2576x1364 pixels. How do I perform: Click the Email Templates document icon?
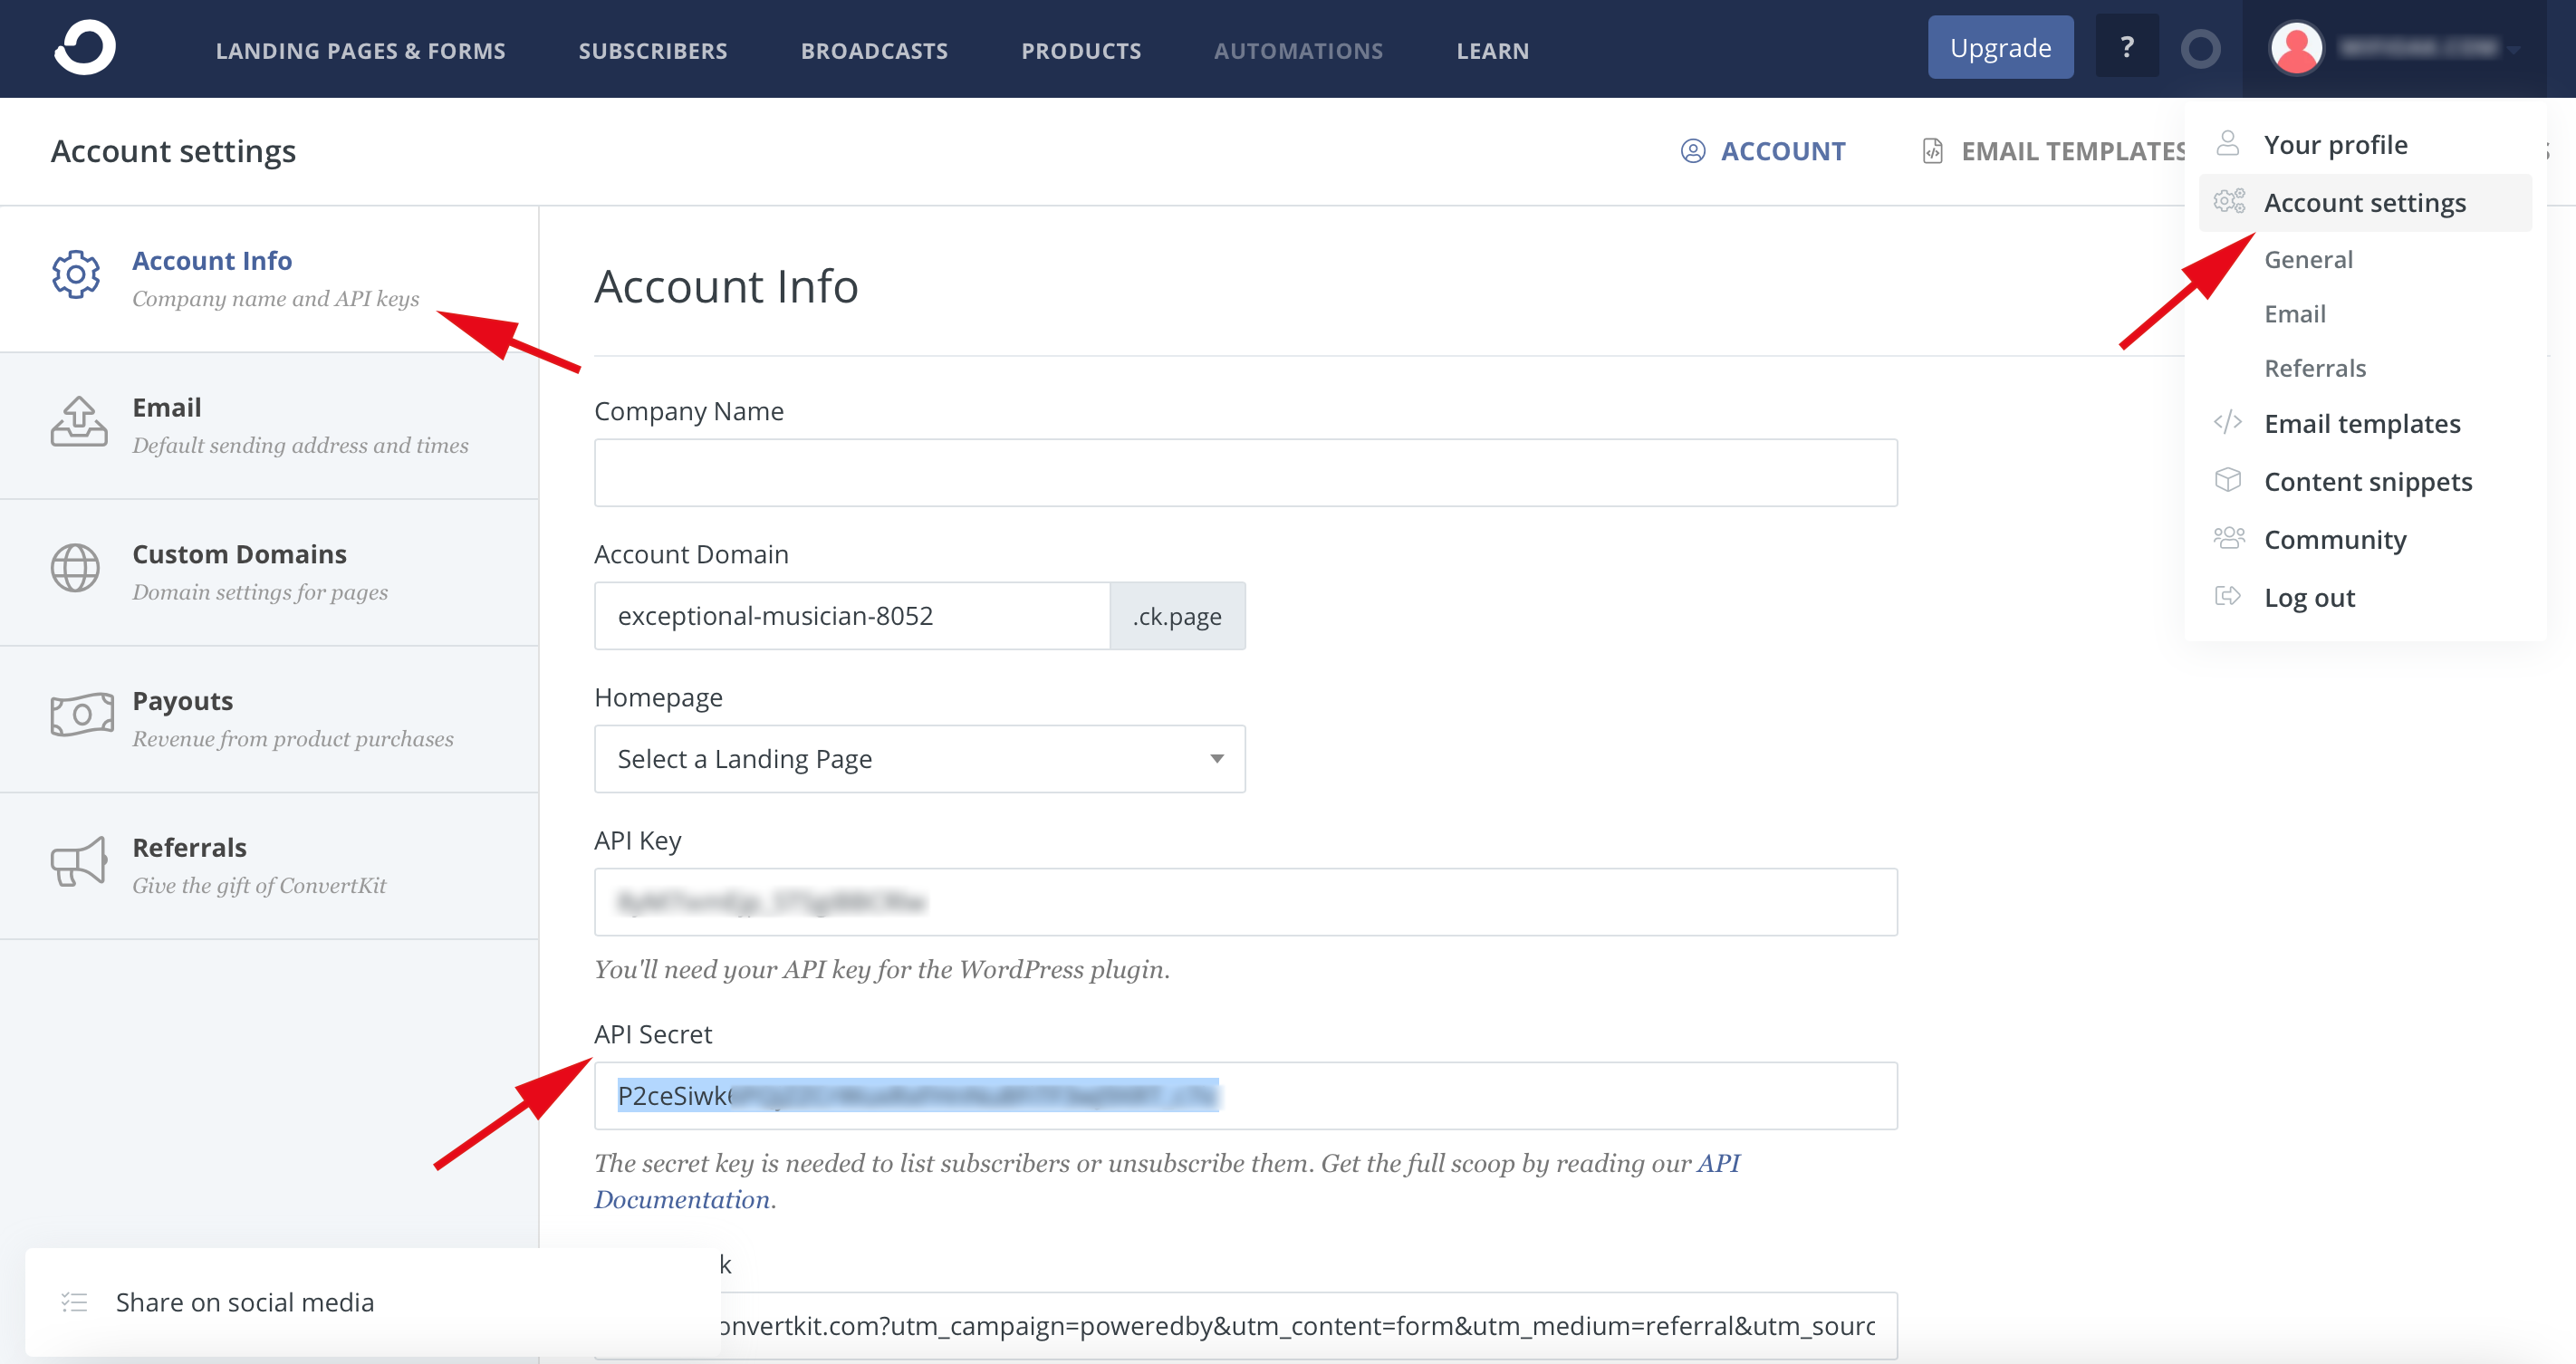(x=1932, y=151)
